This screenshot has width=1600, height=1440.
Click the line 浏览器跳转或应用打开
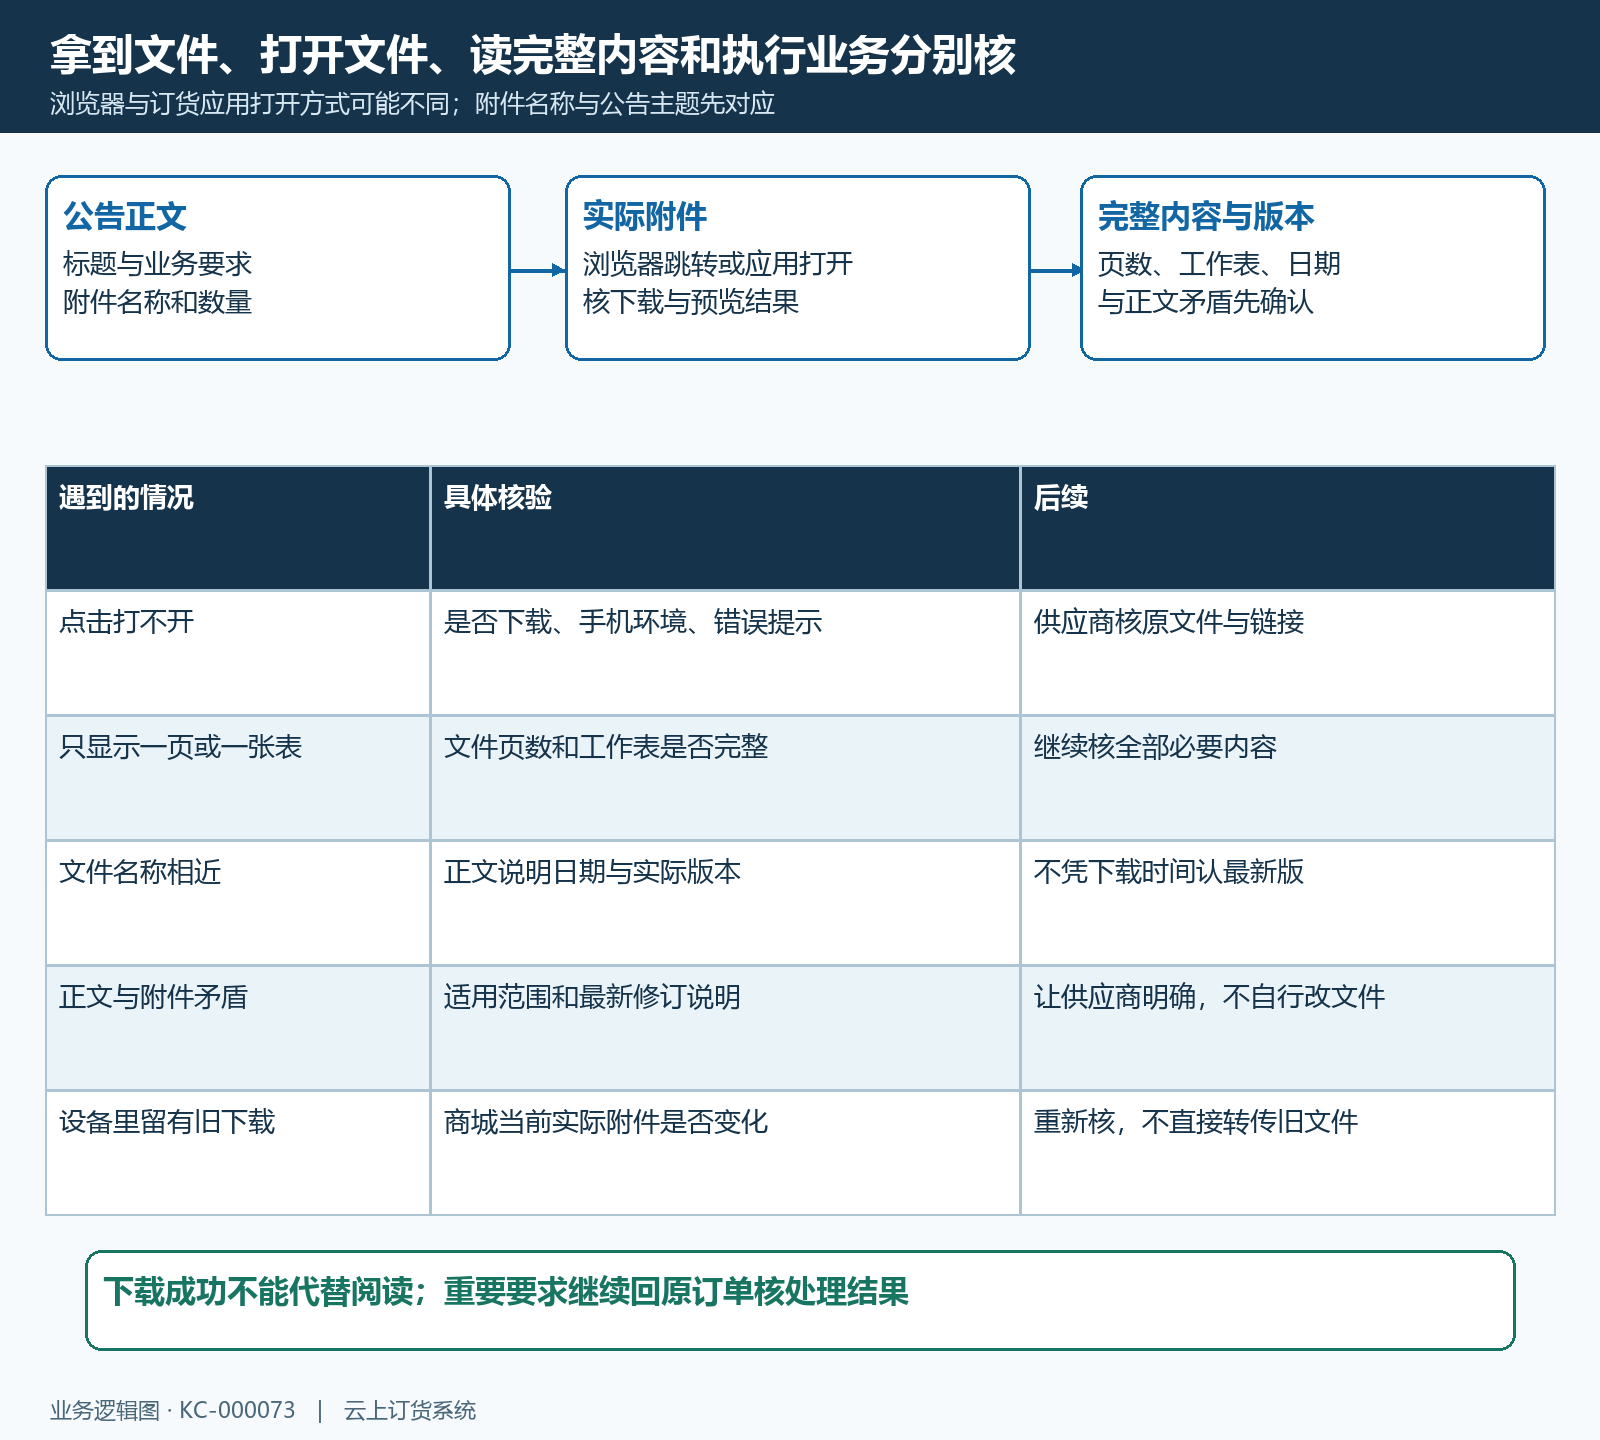tap(718, 264)
